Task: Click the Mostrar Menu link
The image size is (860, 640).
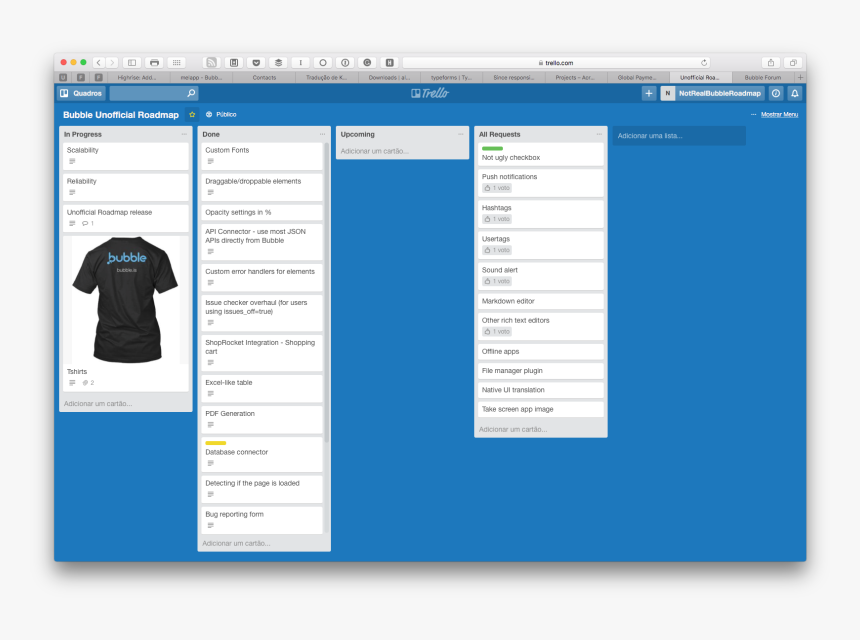Action: [x=779, y=115]
